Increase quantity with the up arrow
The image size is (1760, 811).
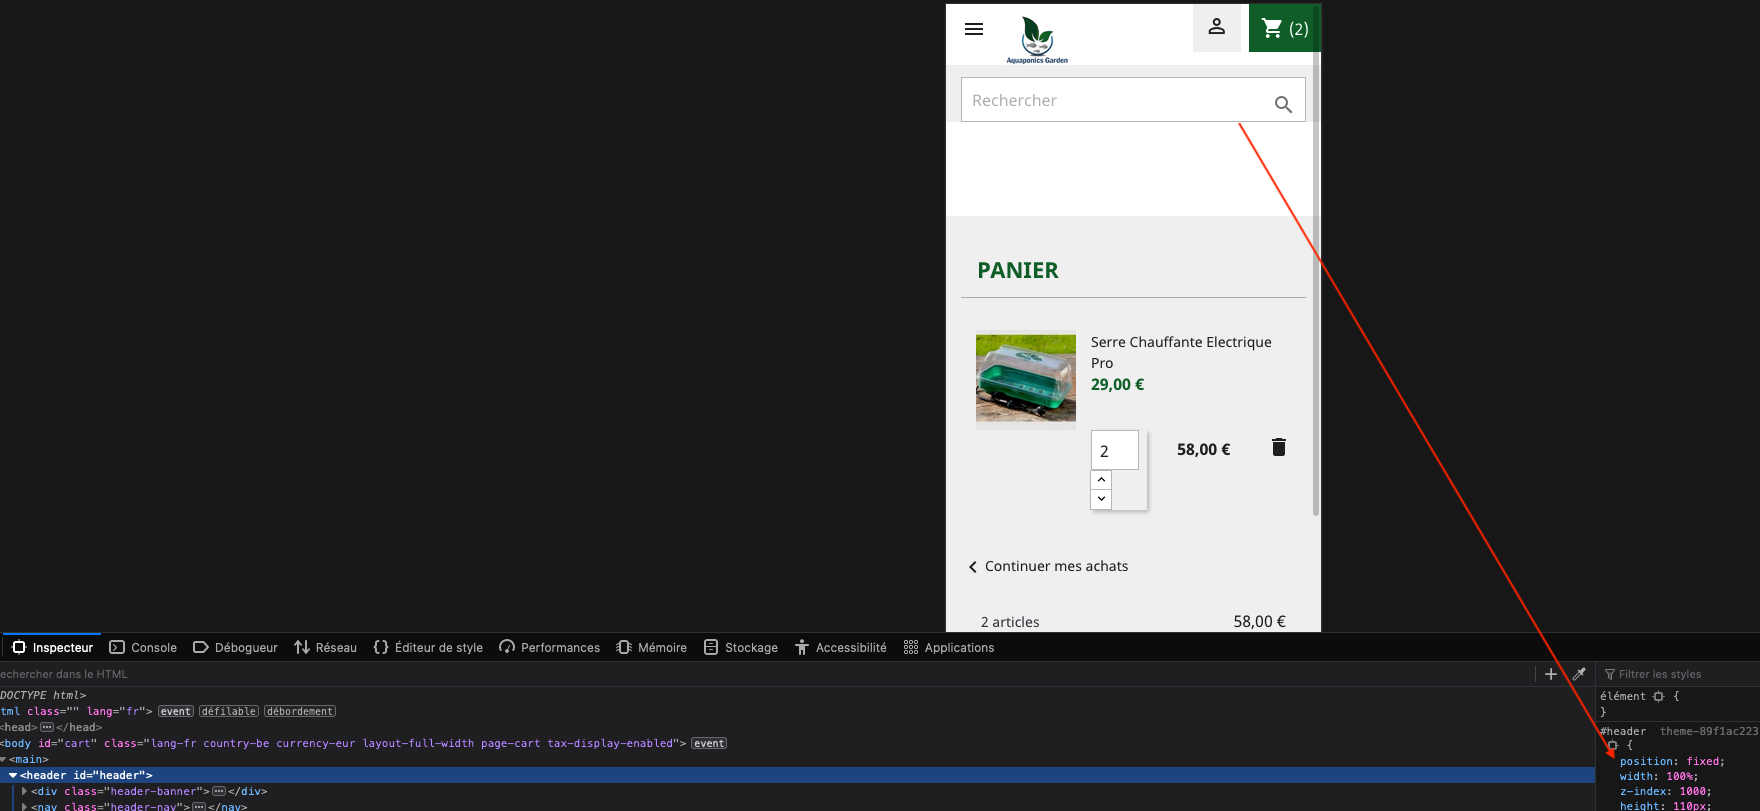pyautogui.click(x=1101, y=480)
